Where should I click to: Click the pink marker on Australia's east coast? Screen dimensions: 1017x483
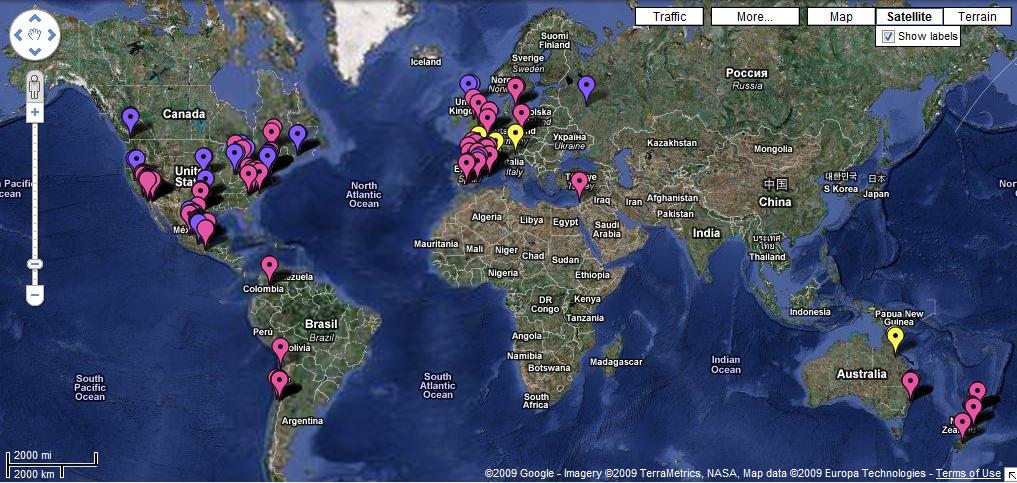[911, 384]
